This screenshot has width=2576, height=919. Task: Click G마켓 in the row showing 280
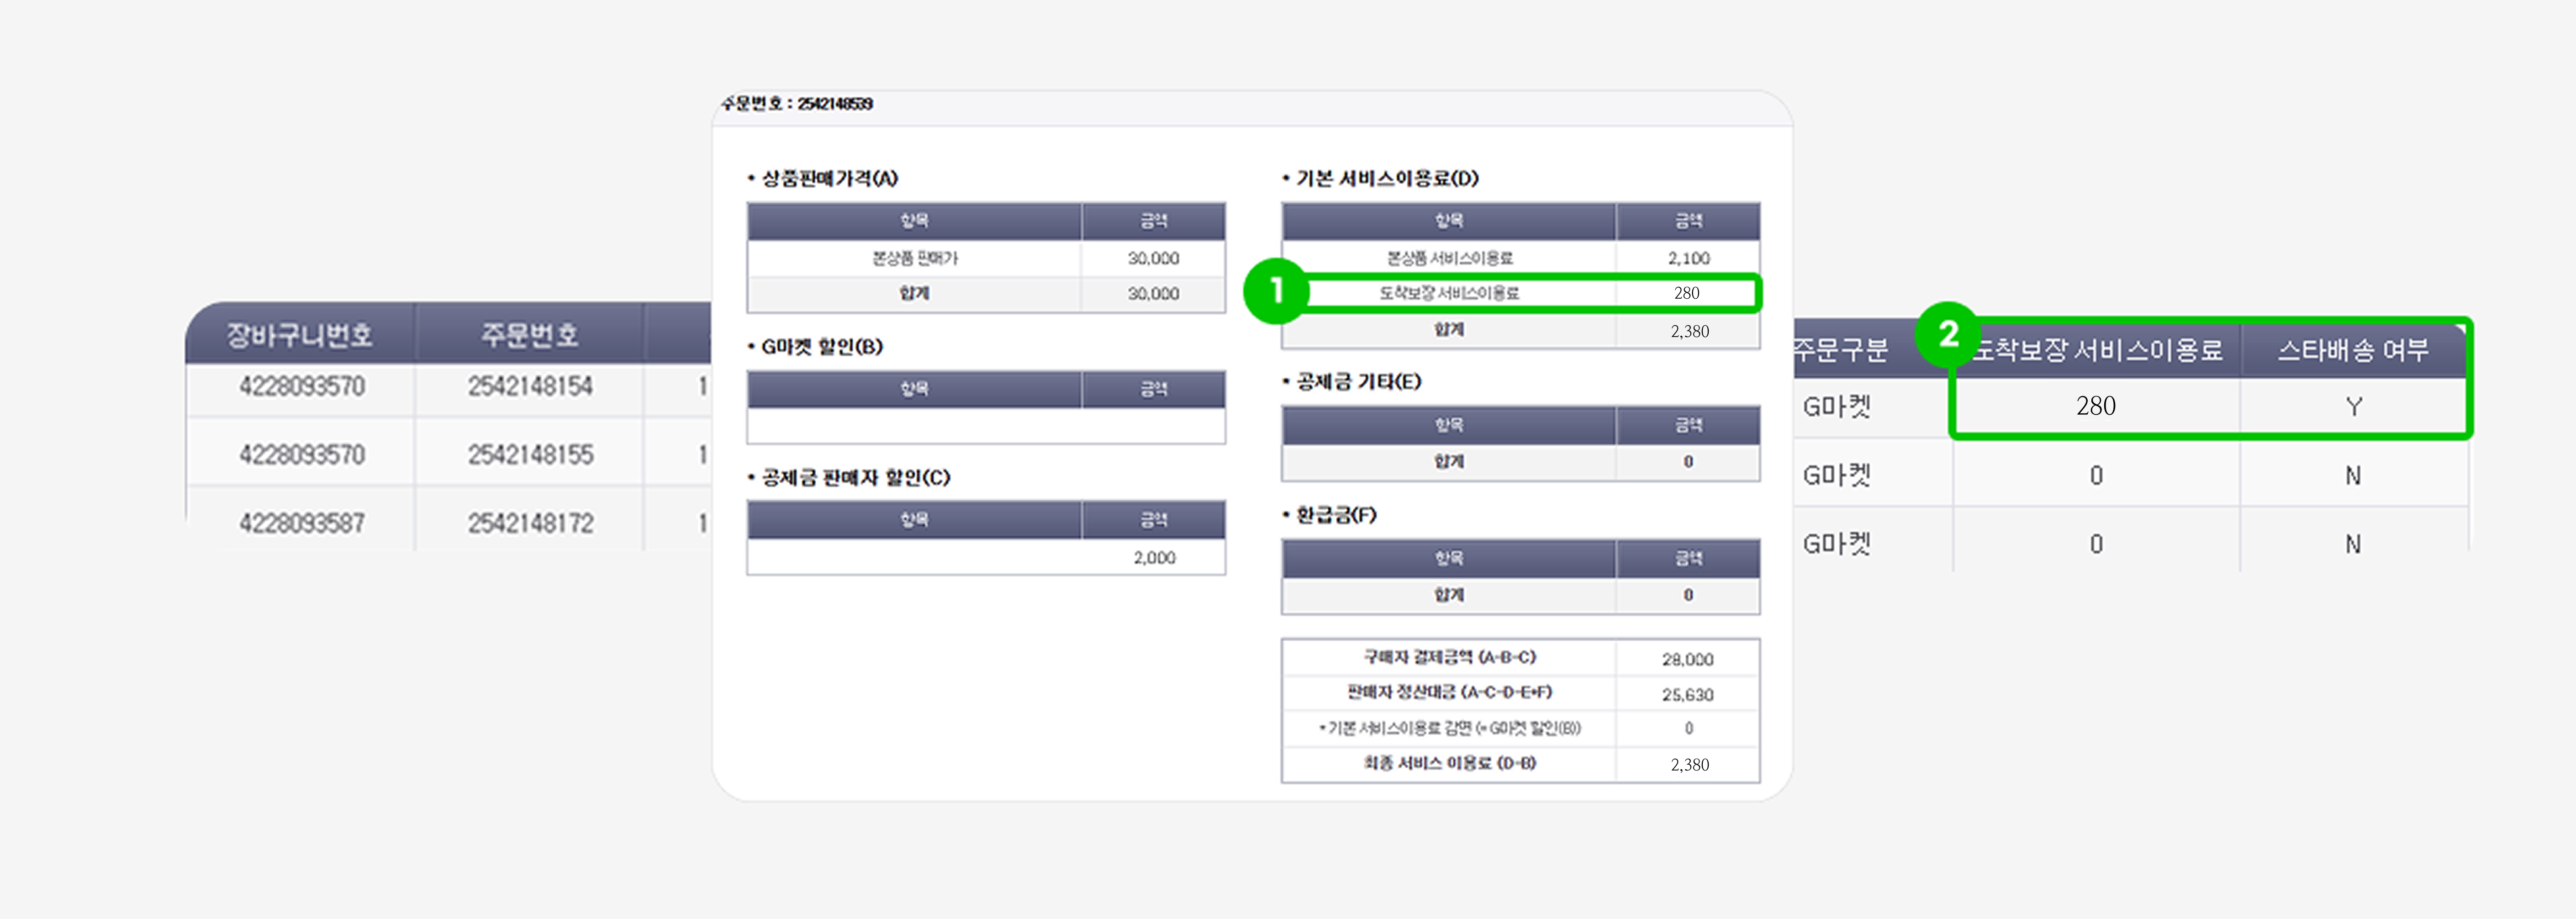(x=1837, y=406)
